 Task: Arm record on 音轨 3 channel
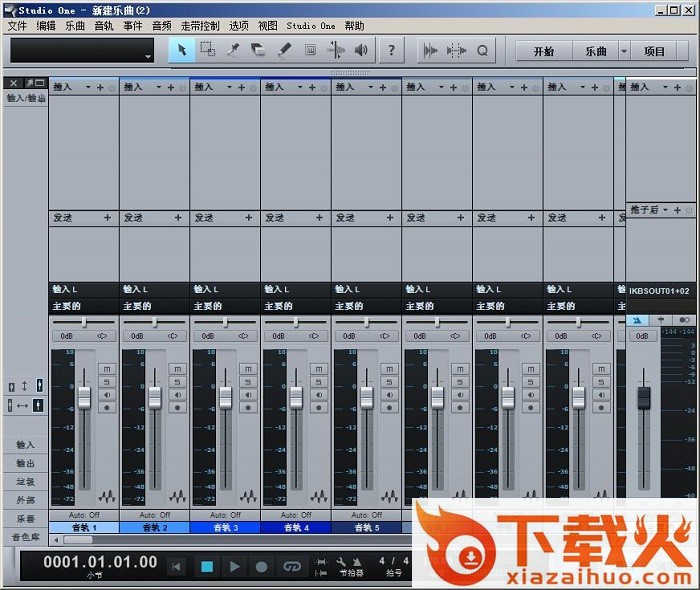(249, 407)
